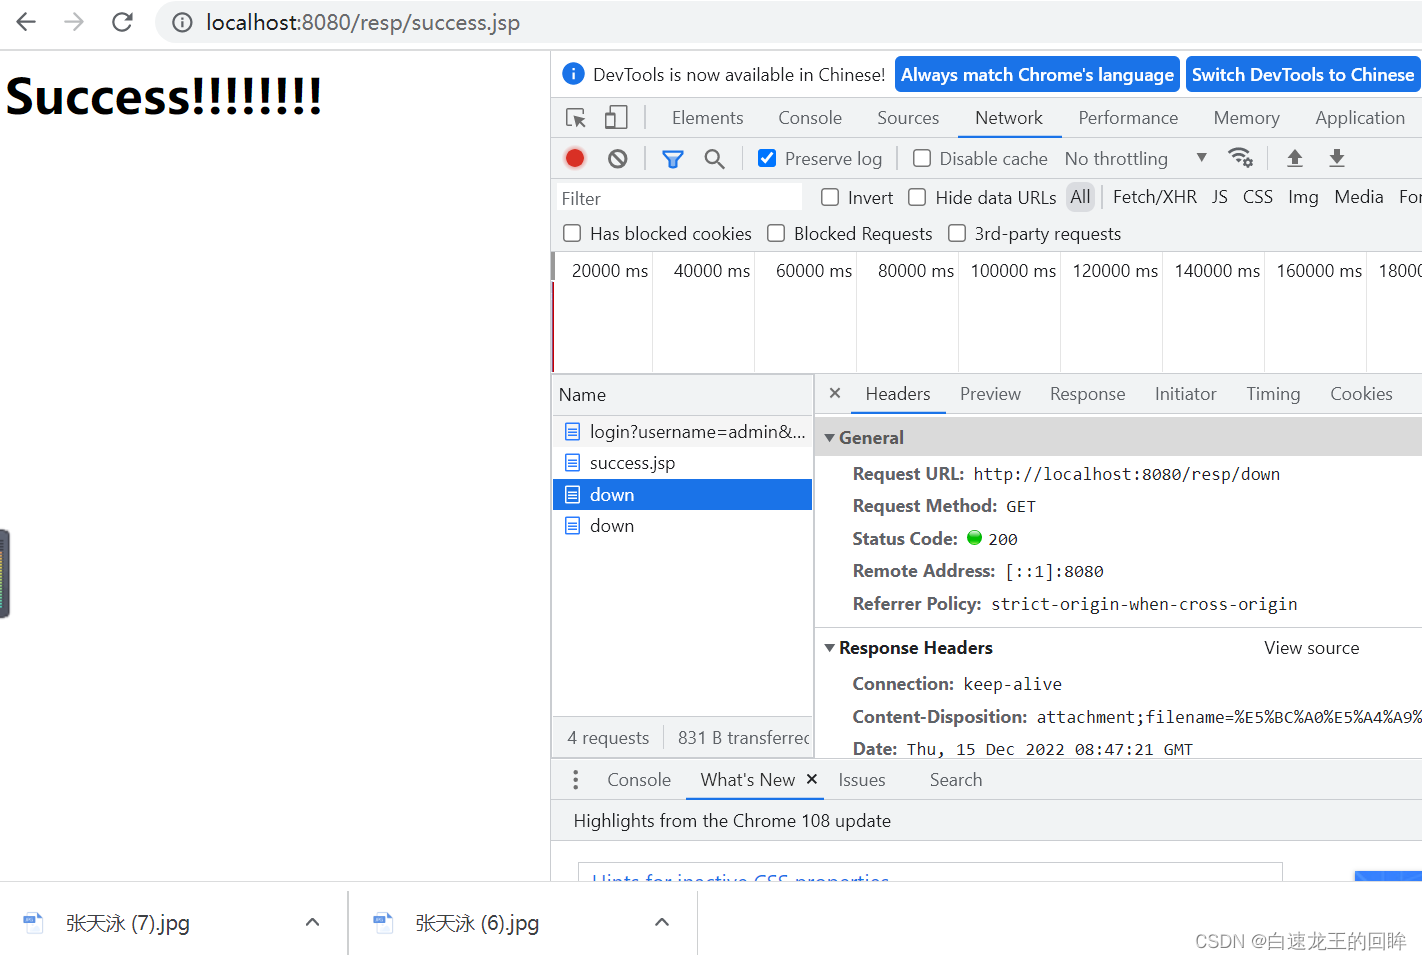Switch to the Elements tab

[x=707, y=118]
